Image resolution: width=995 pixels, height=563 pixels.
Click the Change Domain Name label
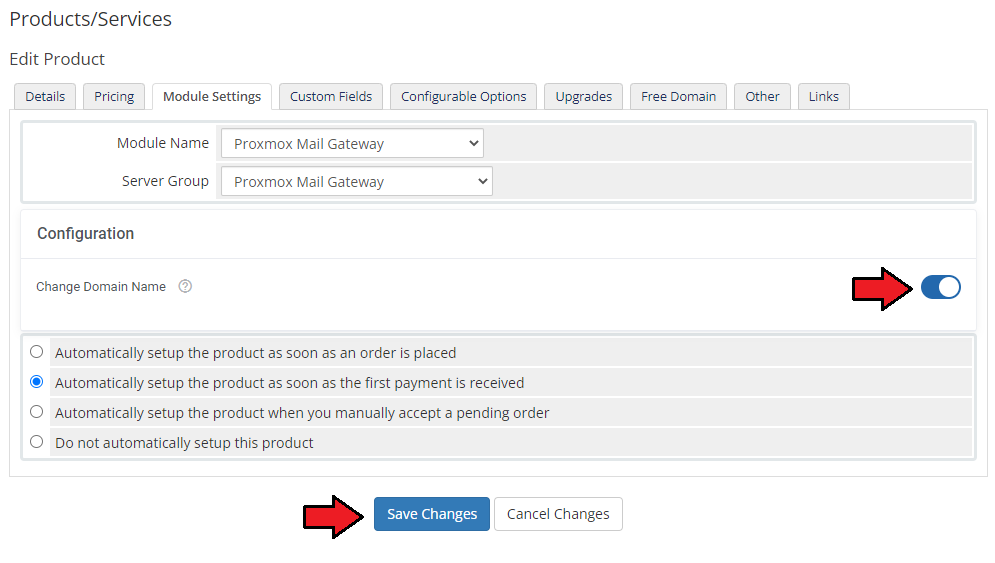pos(101,286)
